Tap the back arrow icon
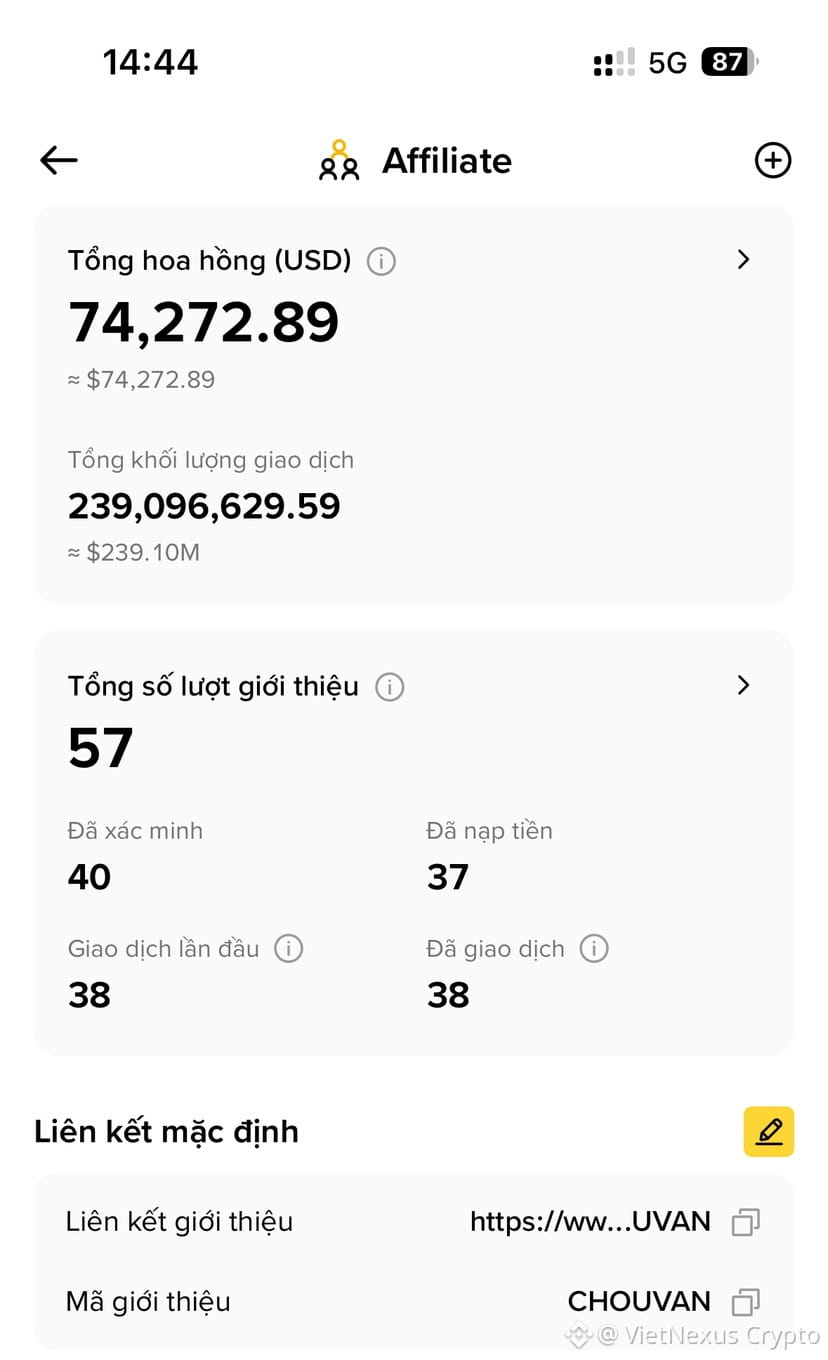 pos(59,160)
